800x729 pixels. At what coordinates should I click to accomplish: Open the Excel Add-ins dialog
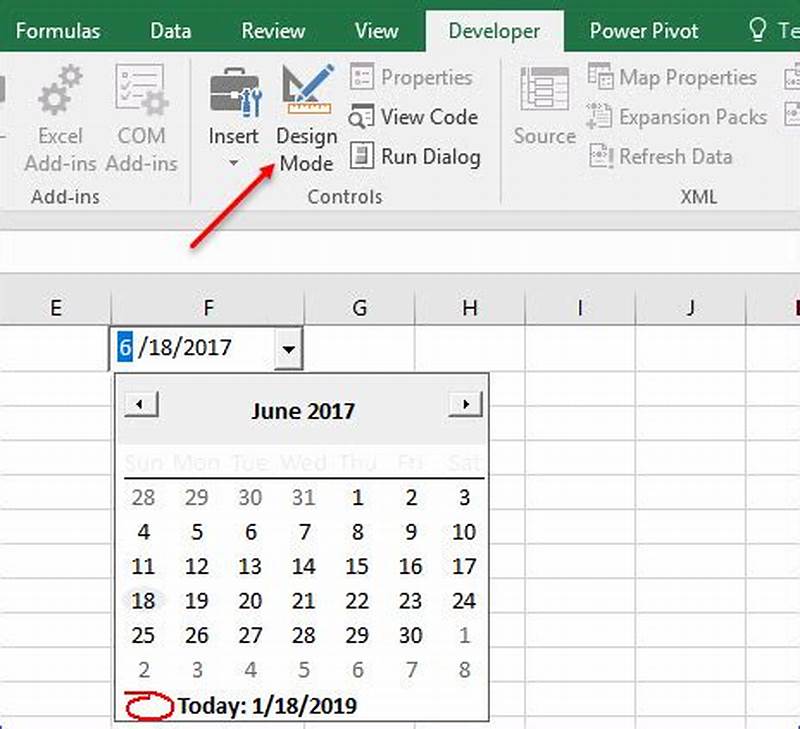click(59, 117)
